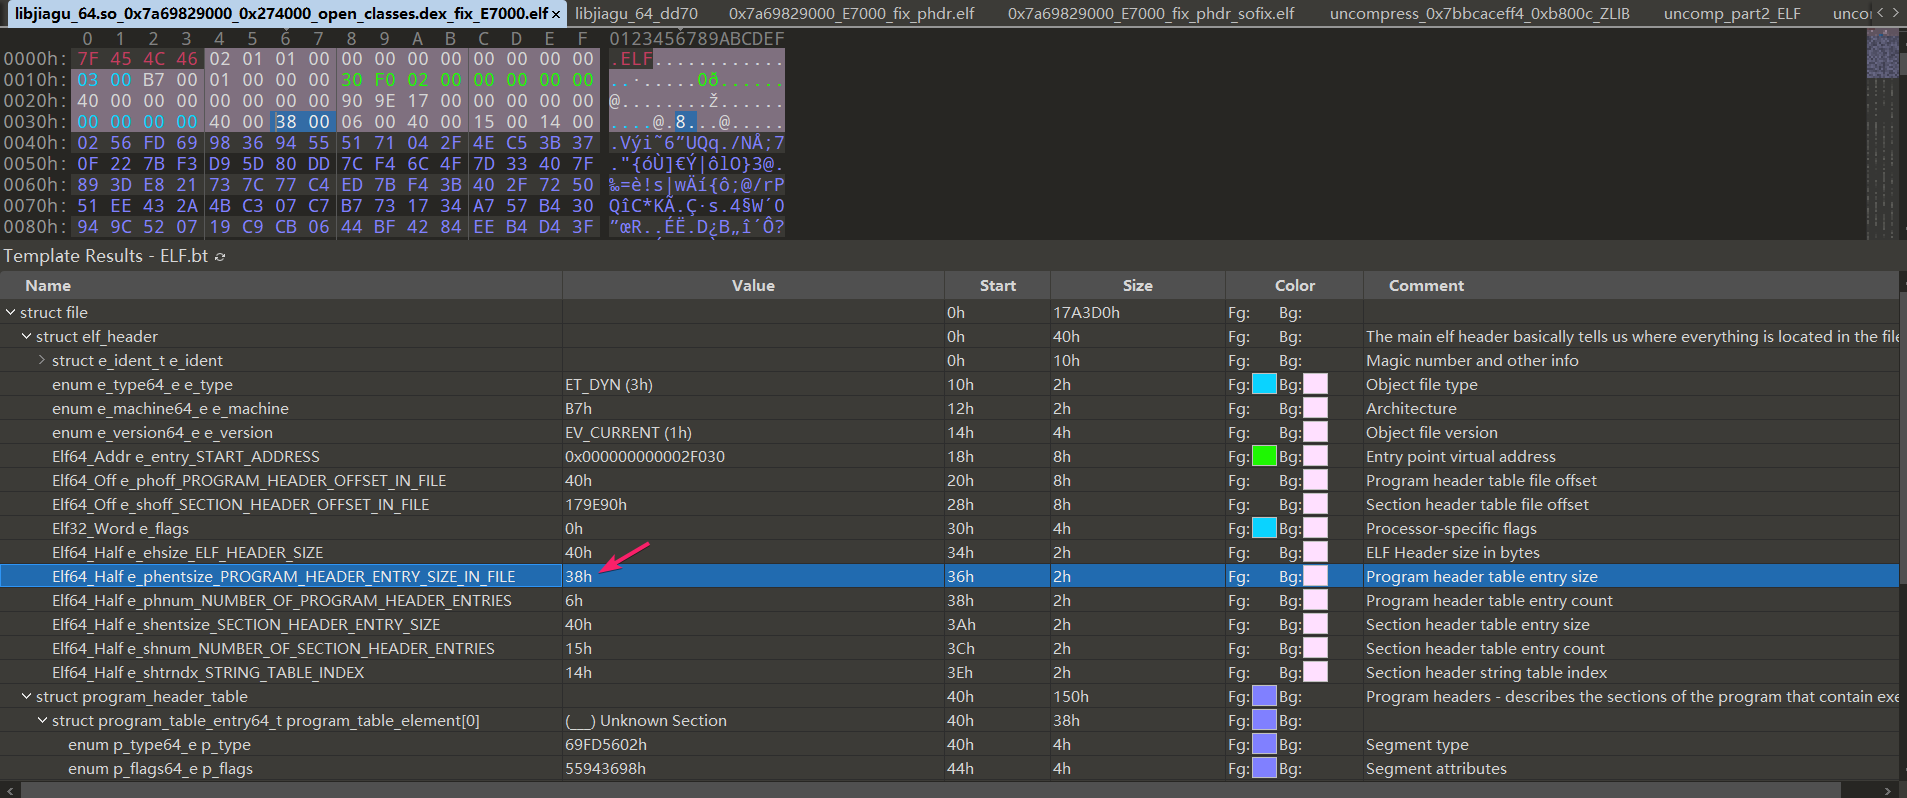Switch to the libjiagu_64_dd70 tab

636,14
